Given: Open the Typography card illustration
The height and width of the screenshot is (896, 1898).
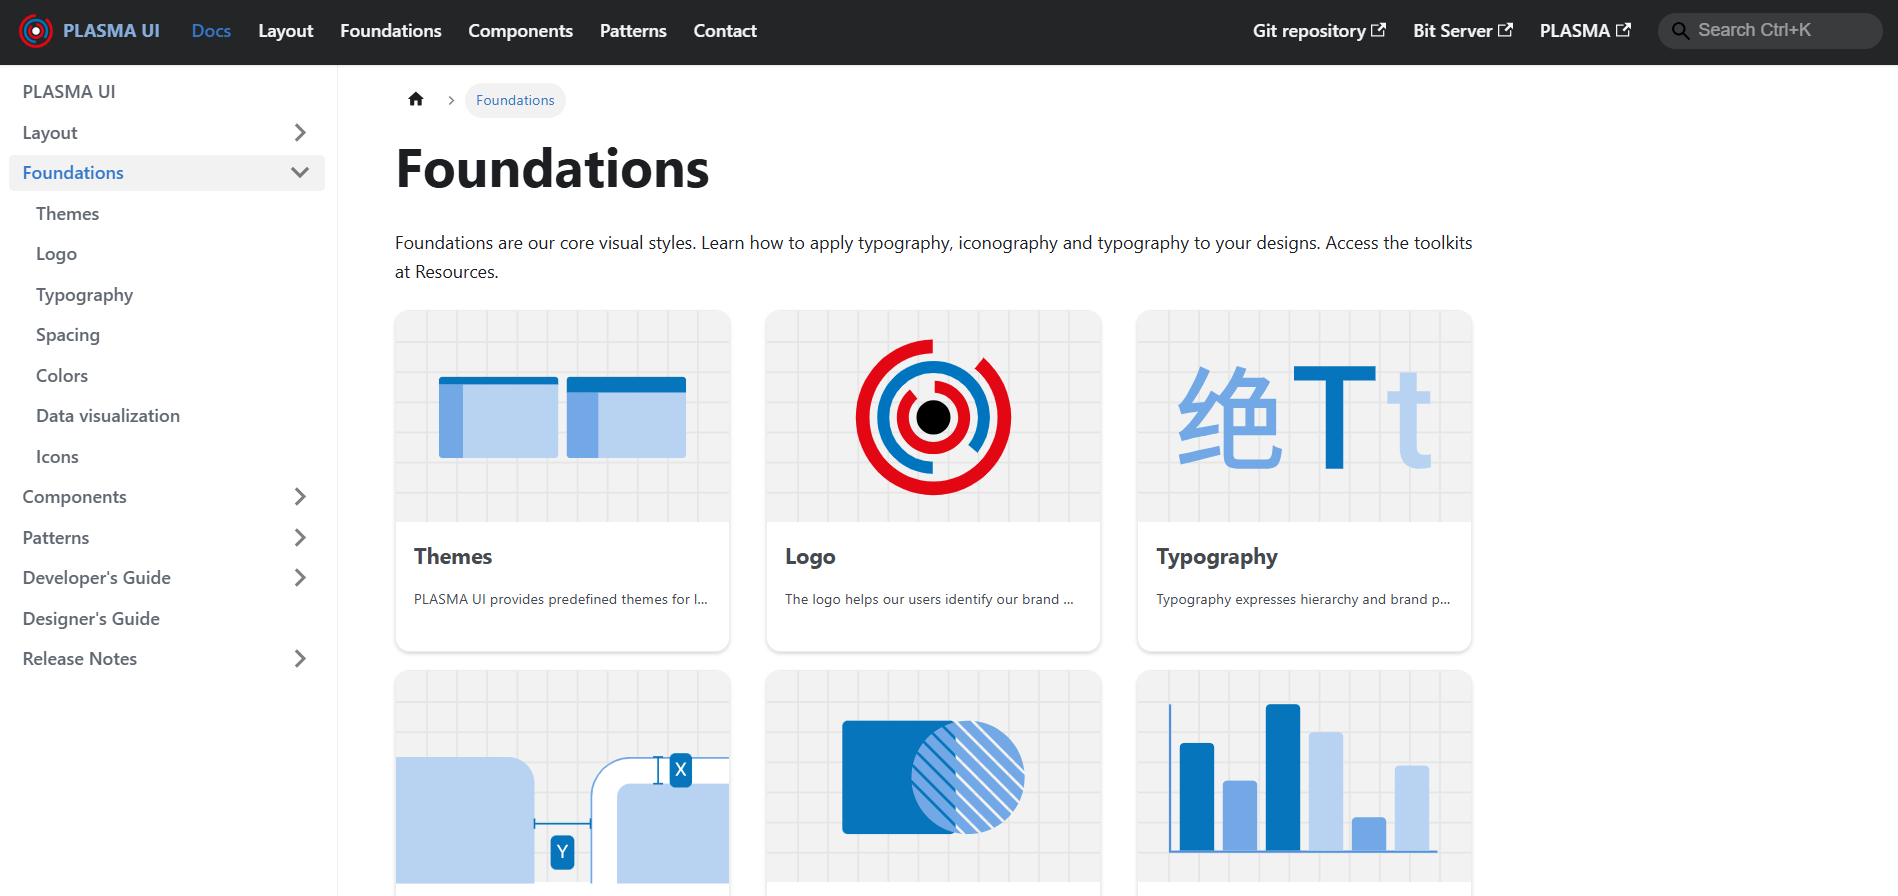Looking at the screenshot, I should [x=1305, y=416].
